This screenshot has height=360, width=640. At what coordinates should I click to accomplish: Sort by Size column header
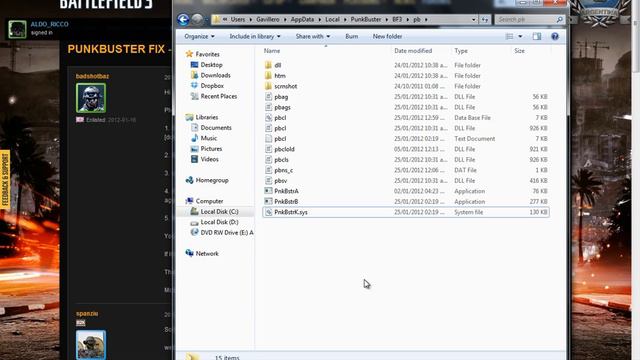tap(519, 51)
